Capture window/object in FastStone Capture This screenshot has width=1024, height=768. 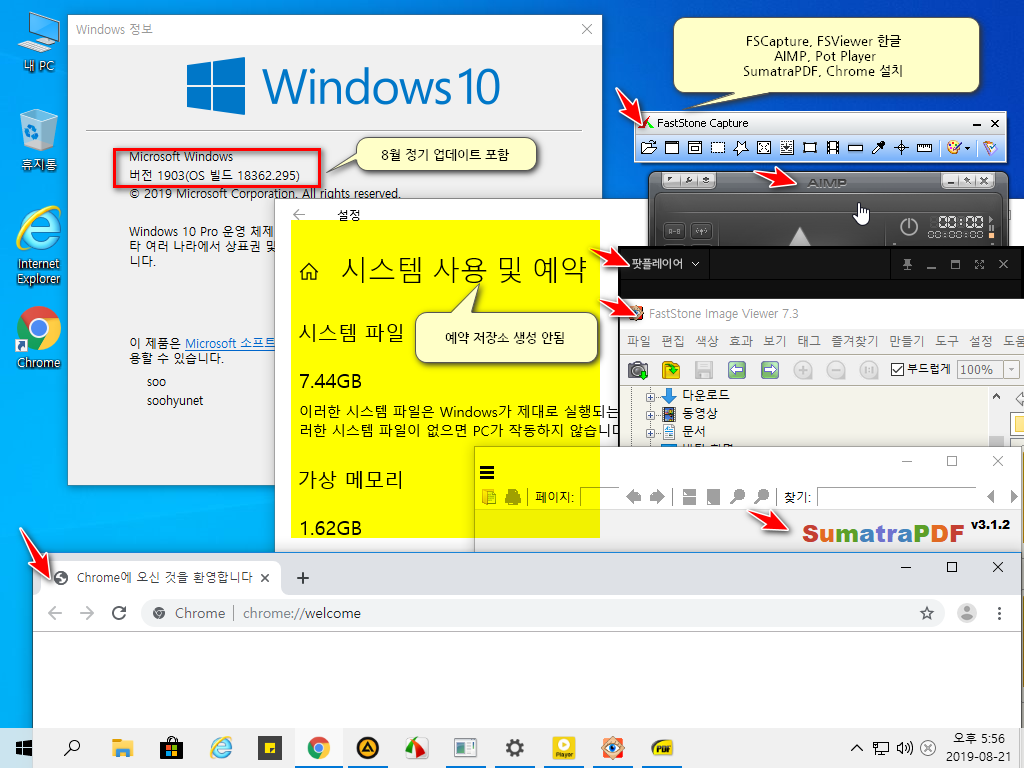[x=695, y=148]
